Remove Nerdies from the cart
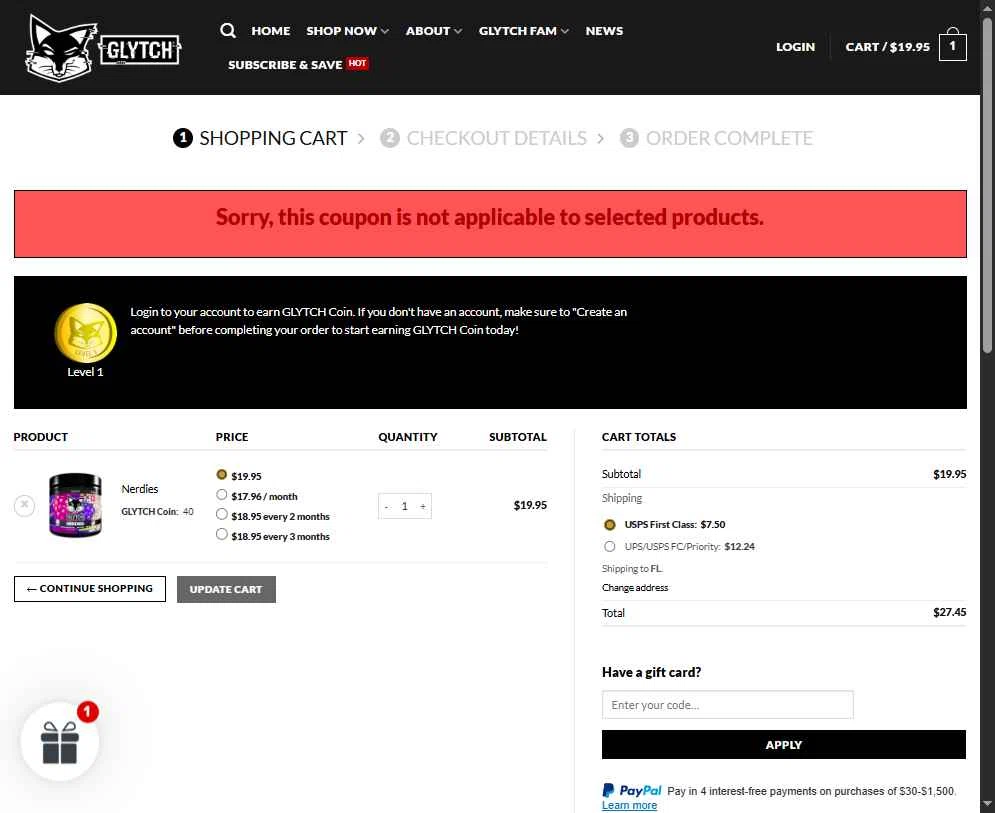The image size is (995, 813). click(24, 505)
